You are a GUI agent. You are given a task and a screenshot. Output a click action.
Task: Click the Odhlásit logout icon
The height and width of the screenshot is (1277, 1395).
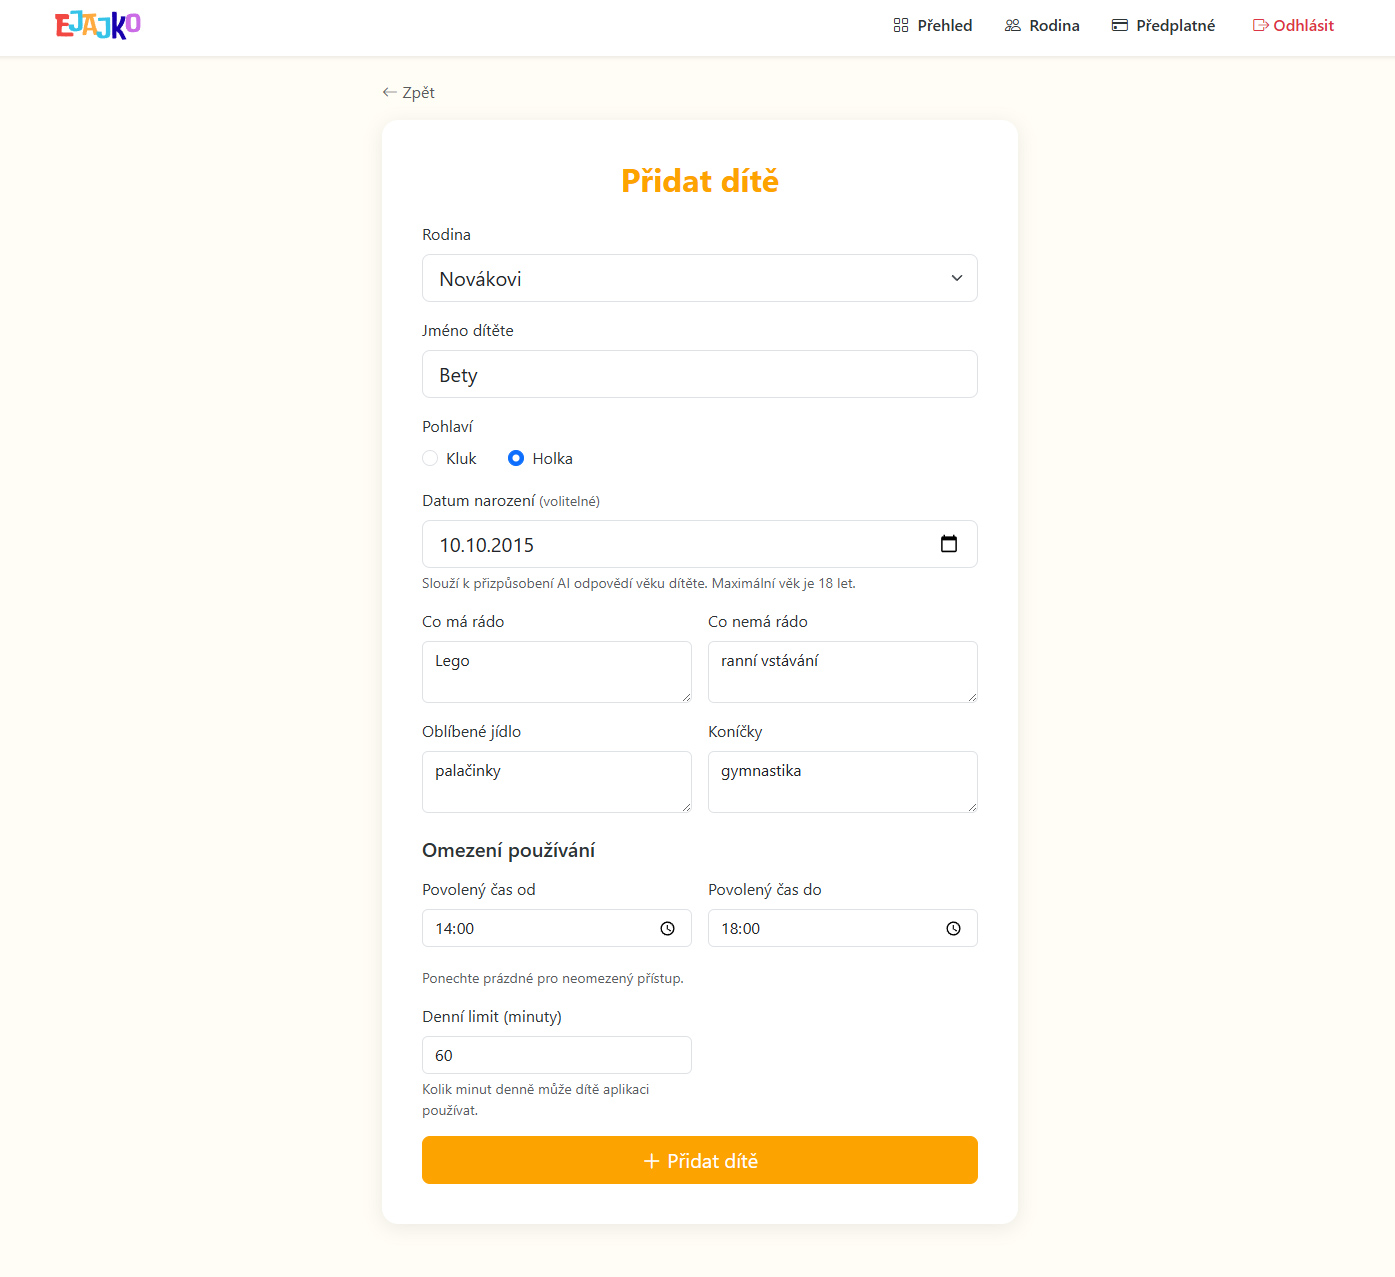click(1260, 25)
